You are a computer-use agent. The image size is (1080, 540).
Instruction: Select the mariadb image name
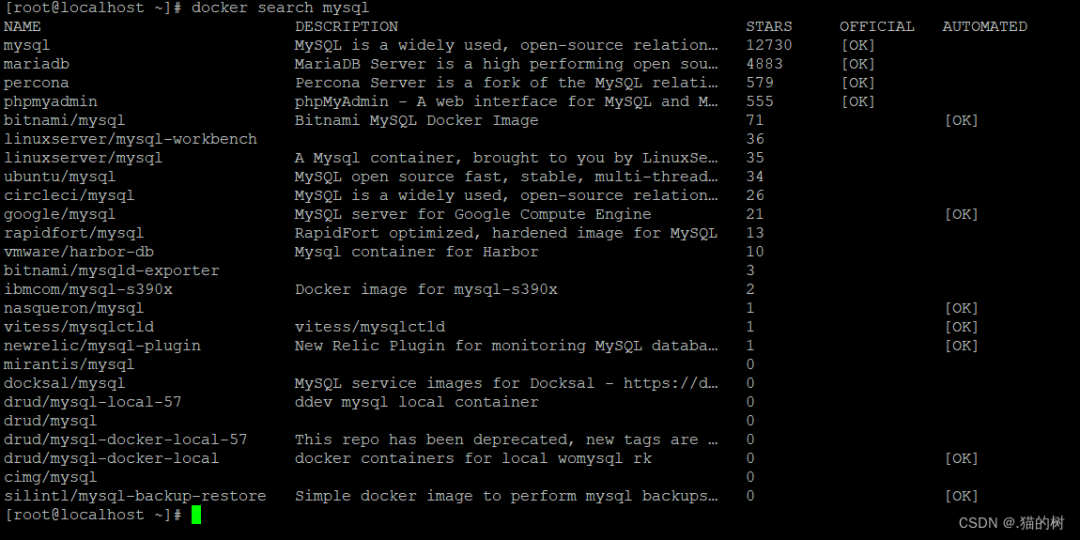click(x=36, y=64)
